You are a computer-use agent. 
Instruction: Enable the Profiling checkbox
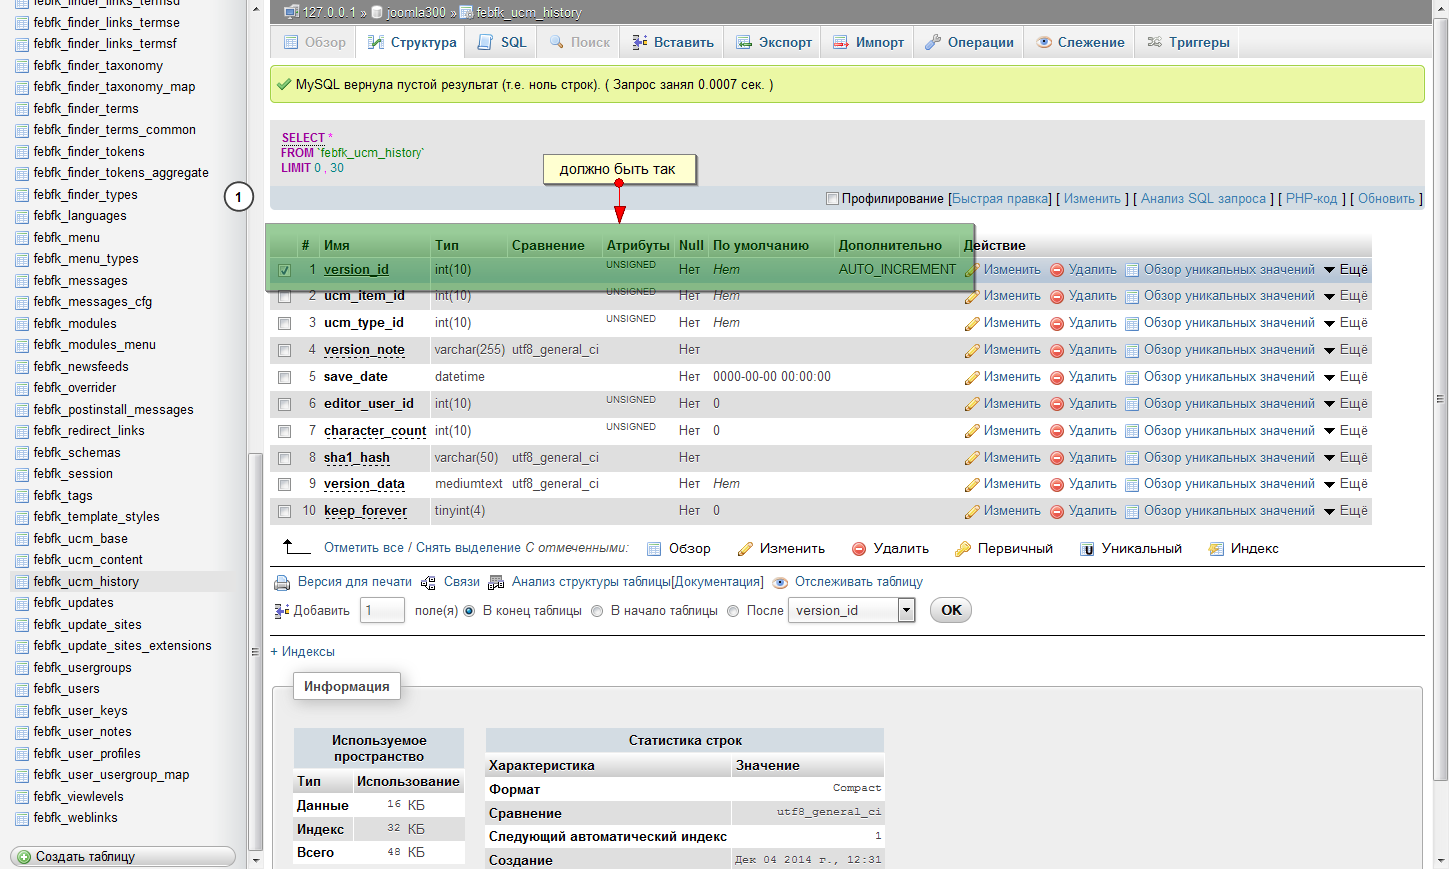tap(832, 199)
